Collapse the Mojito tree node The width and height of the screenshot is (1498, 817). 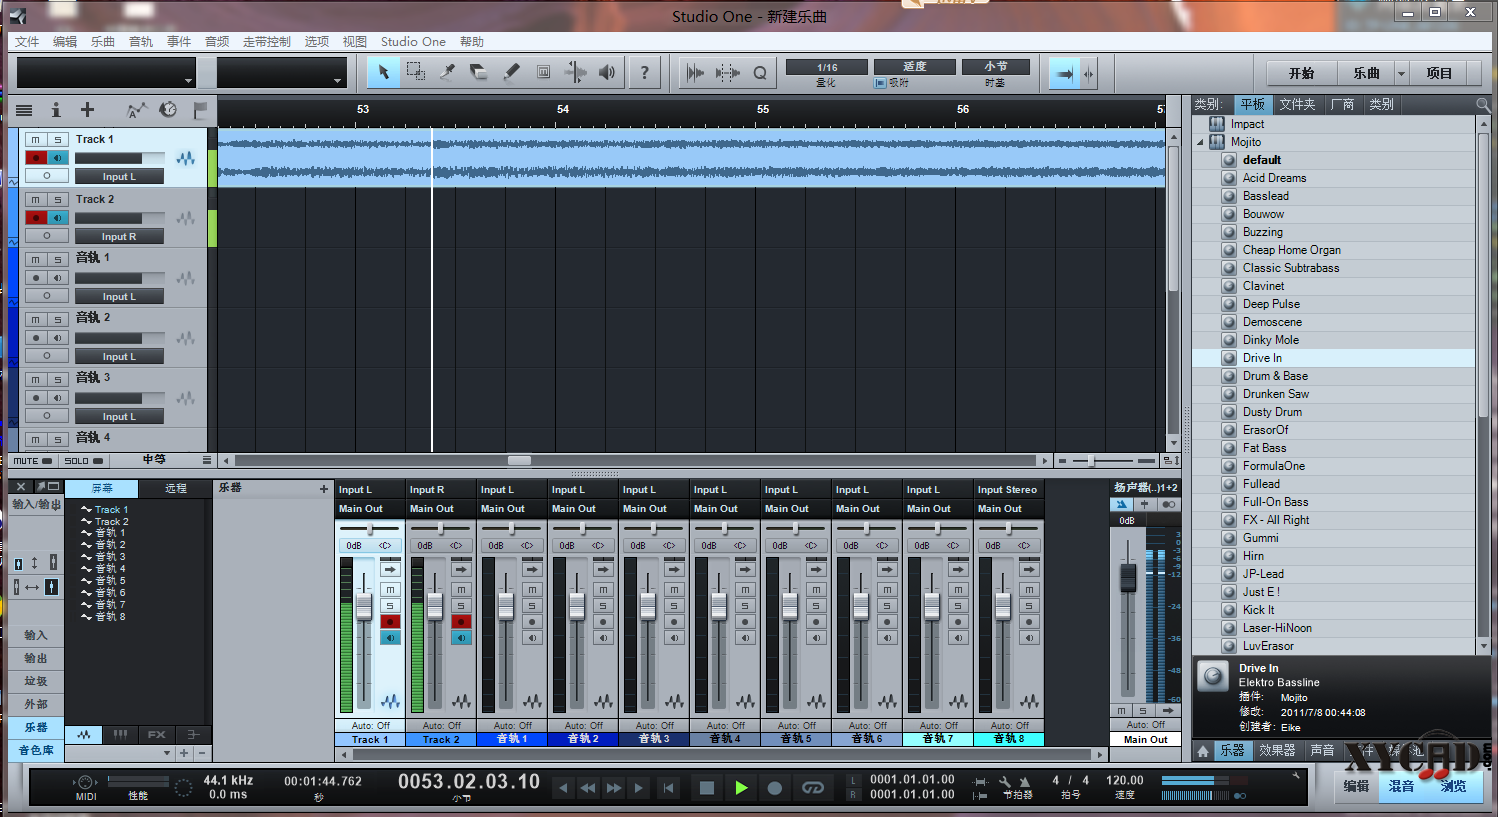pyautogui.click(x=1201, y=142)
